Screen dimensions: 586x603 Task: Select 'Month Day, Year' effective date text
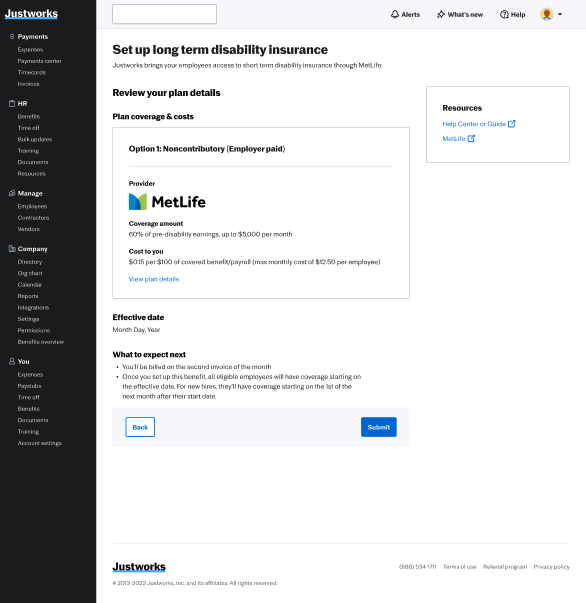tap(136, 330)
